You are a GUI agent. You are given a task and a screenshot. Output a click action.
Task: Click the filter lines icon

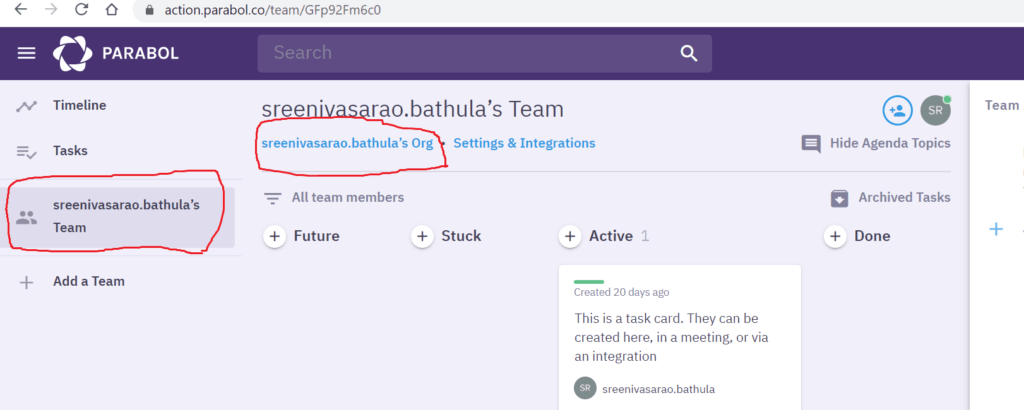272,198
